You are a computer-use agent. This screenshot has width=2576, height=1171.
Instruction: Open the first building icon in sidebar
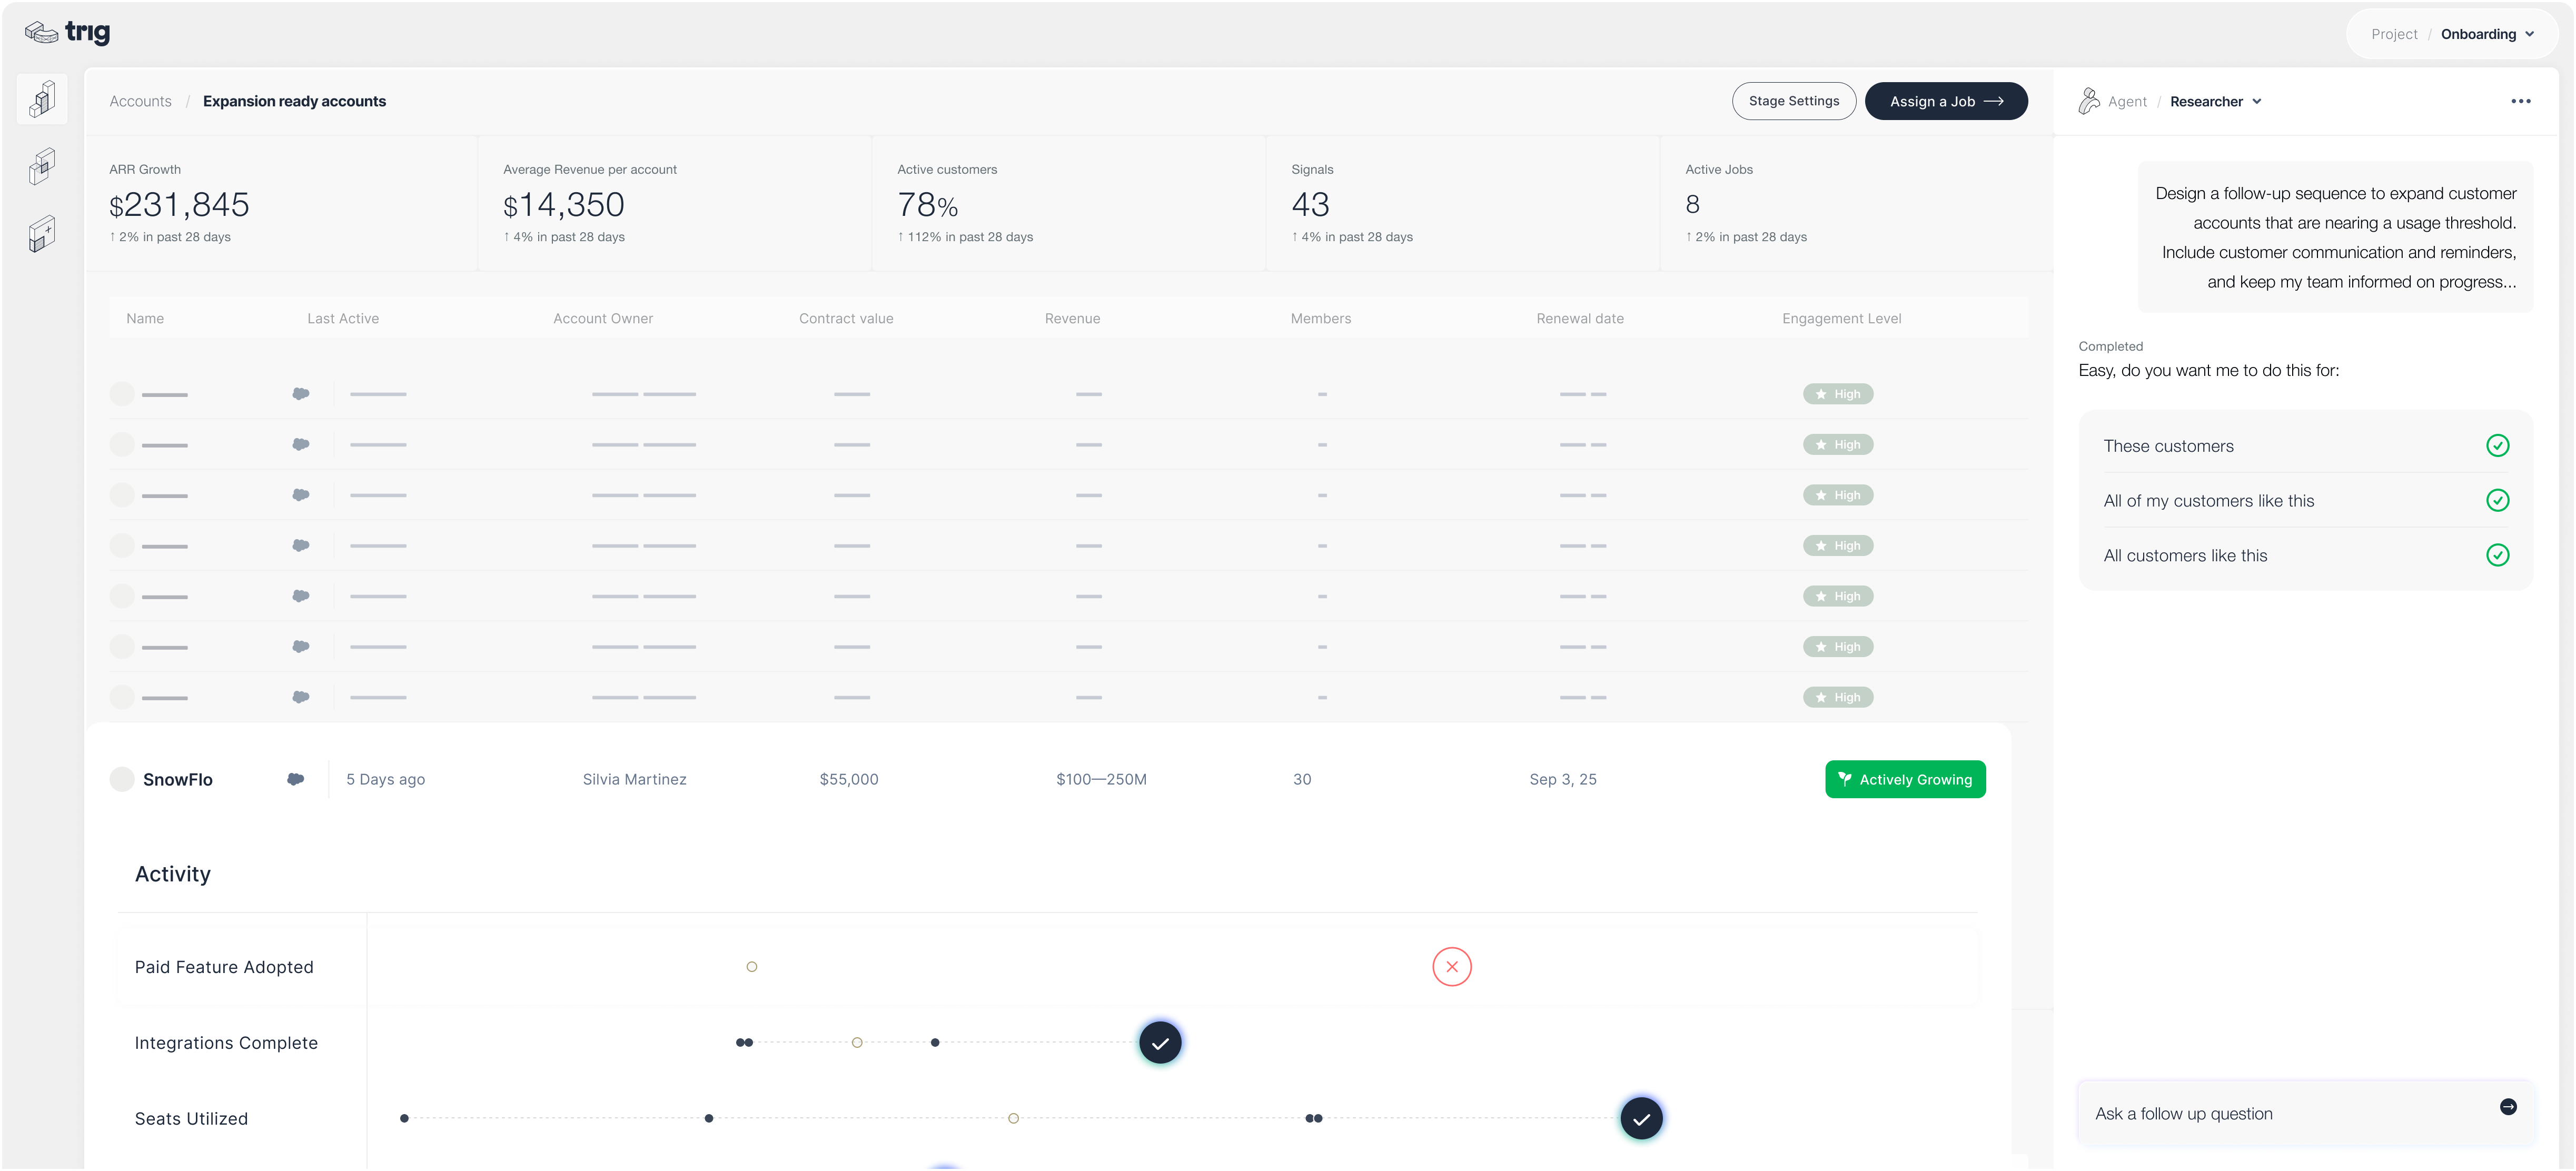(42, 99)
